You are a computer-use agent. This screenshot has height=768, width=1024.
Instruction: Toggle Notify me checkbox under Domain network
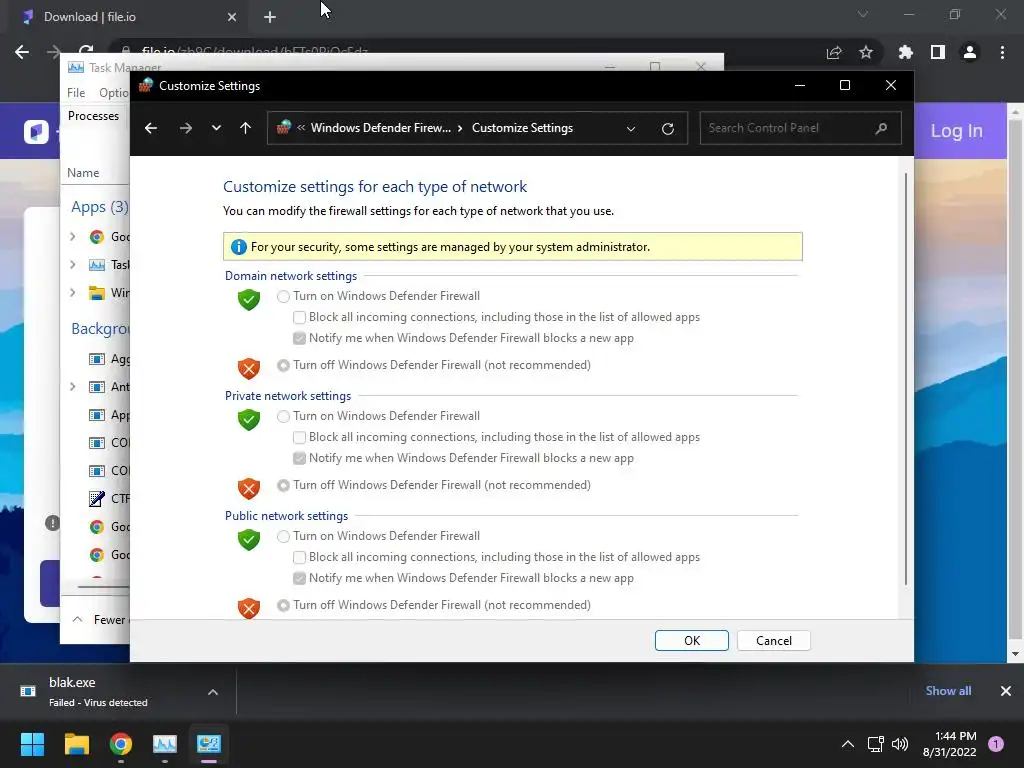click(x=299, y=338)
